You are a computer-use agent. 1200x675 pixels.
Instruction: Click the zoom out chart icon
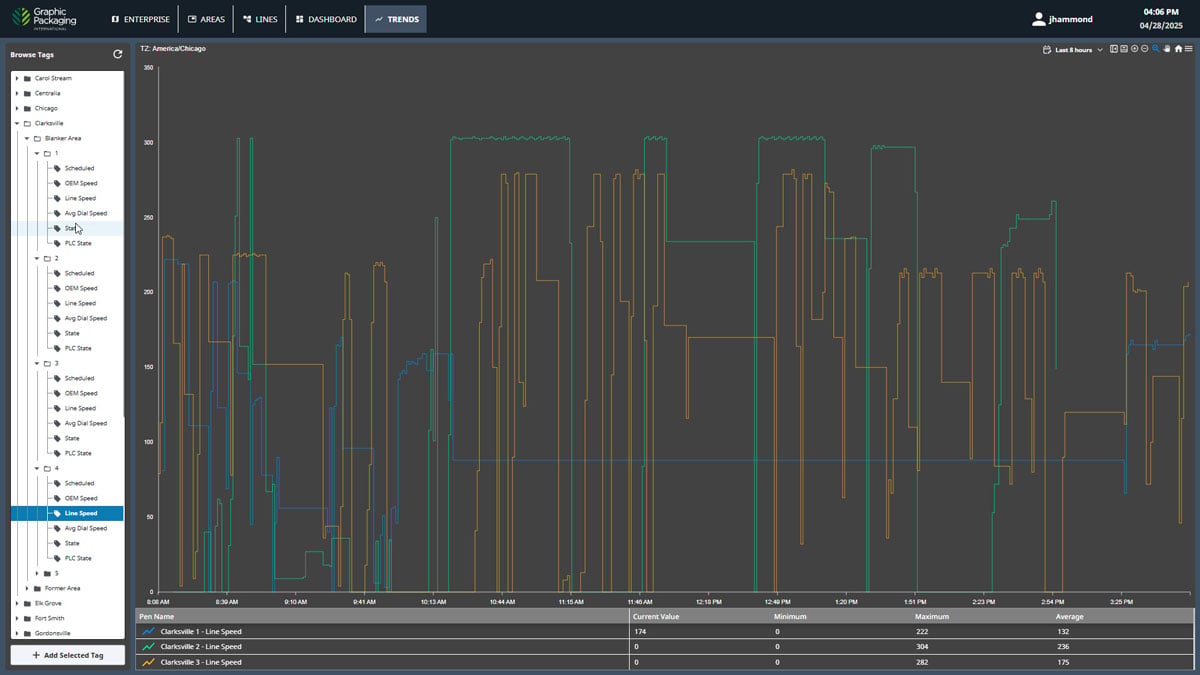(1145, 49)
